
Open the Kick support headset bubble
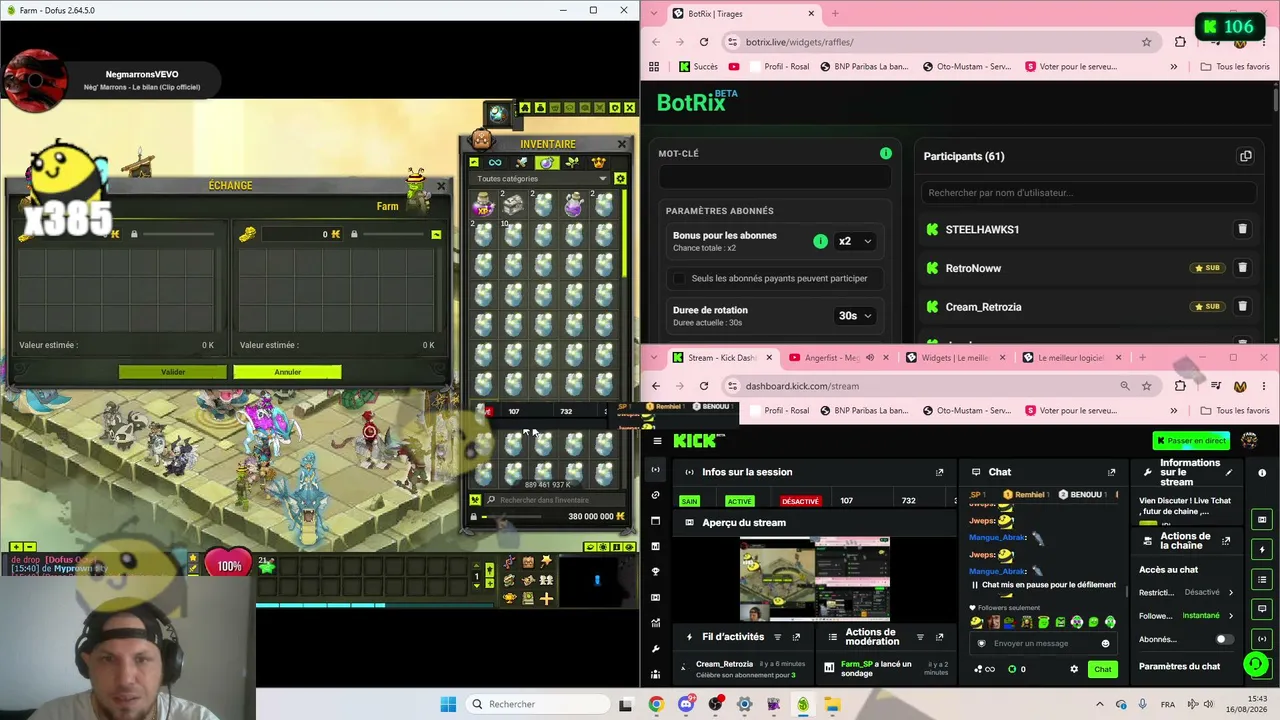[x=1256, y=664]
